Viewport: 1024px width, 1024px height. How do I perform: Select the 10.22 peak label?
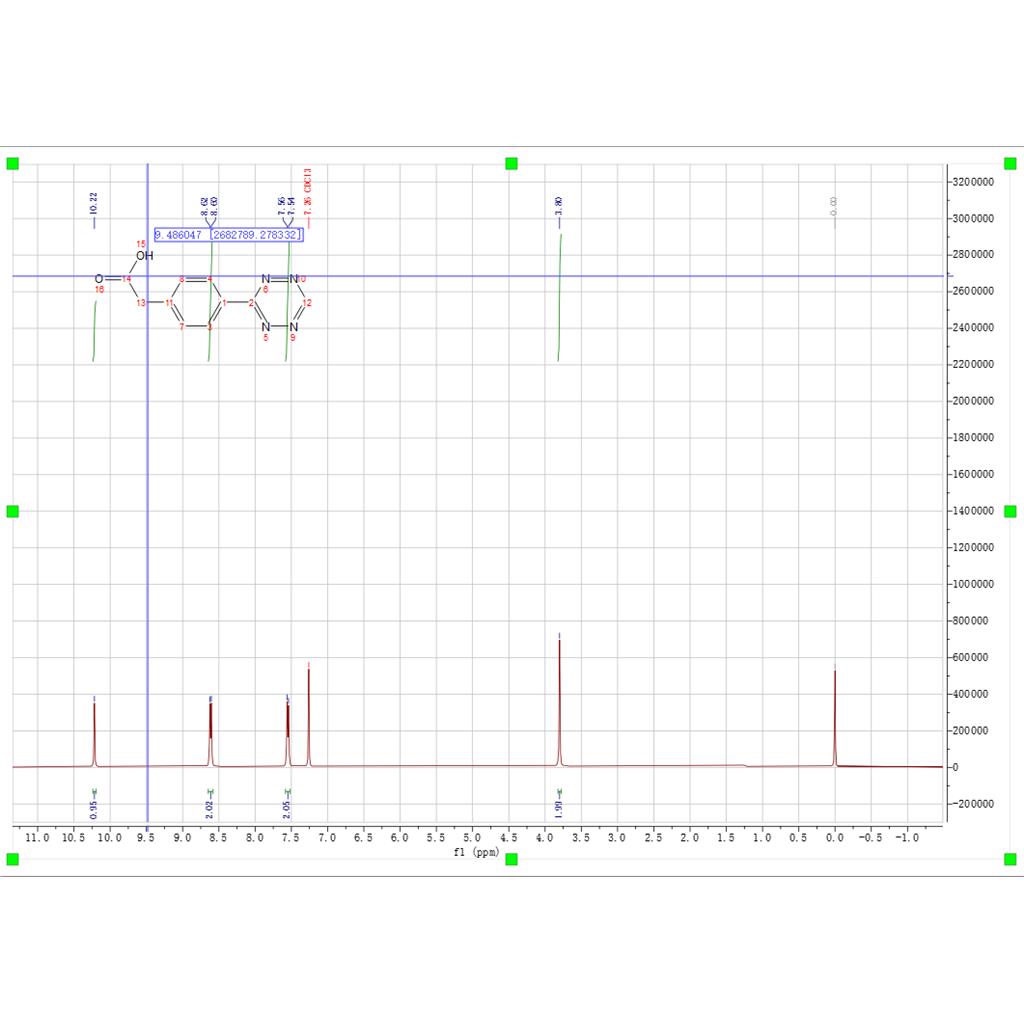(94, 204)
